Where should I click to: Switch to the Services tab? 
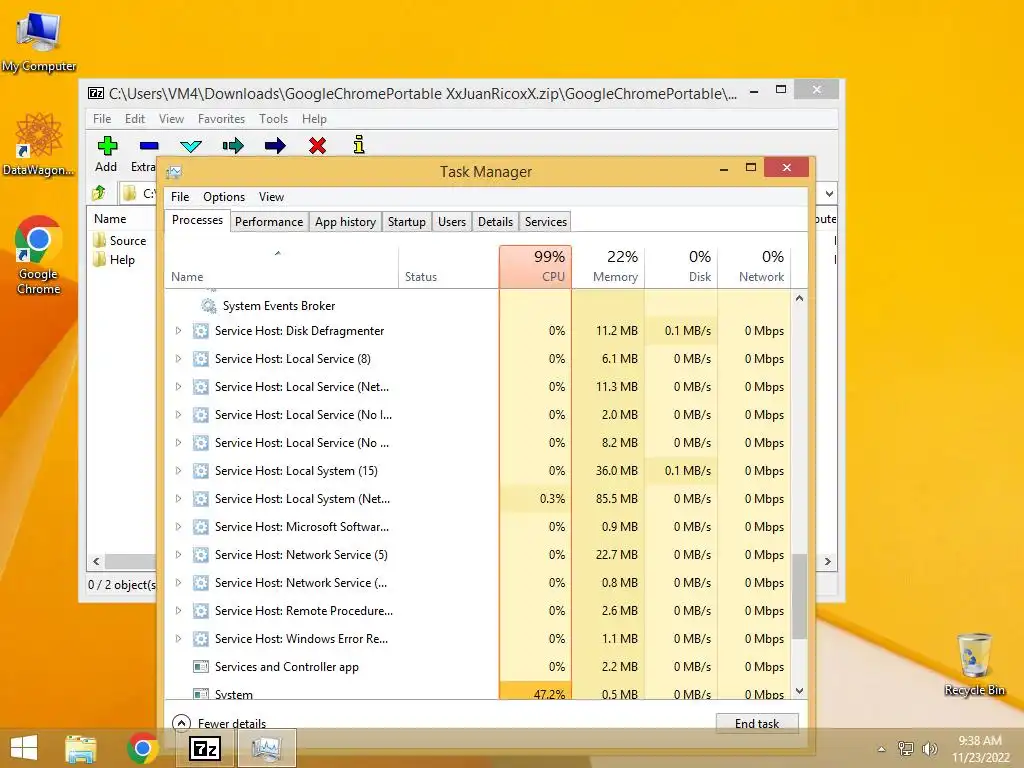546,222
